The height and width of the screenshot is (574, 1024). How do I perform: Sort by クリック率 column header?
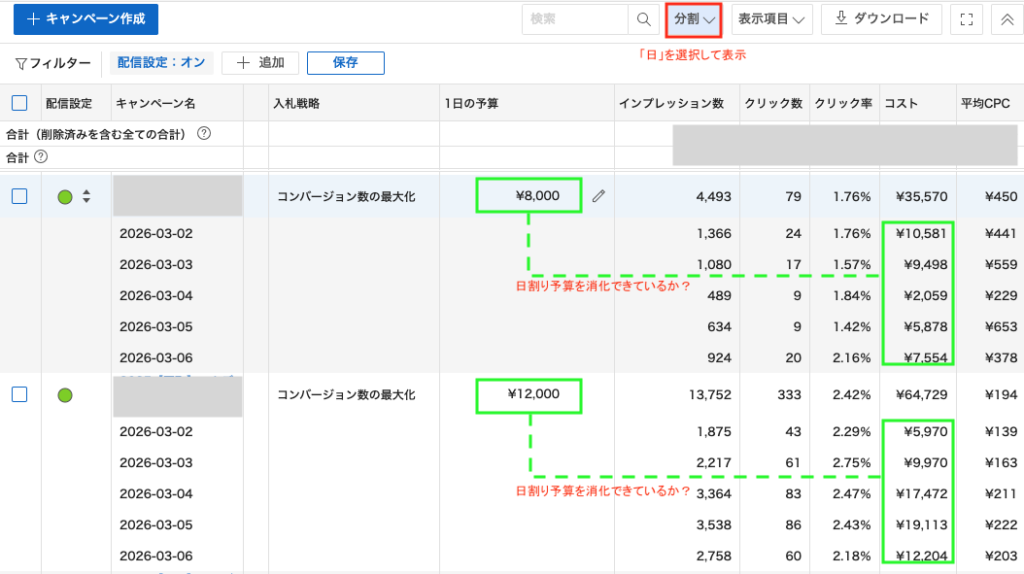tap(843, 103)
